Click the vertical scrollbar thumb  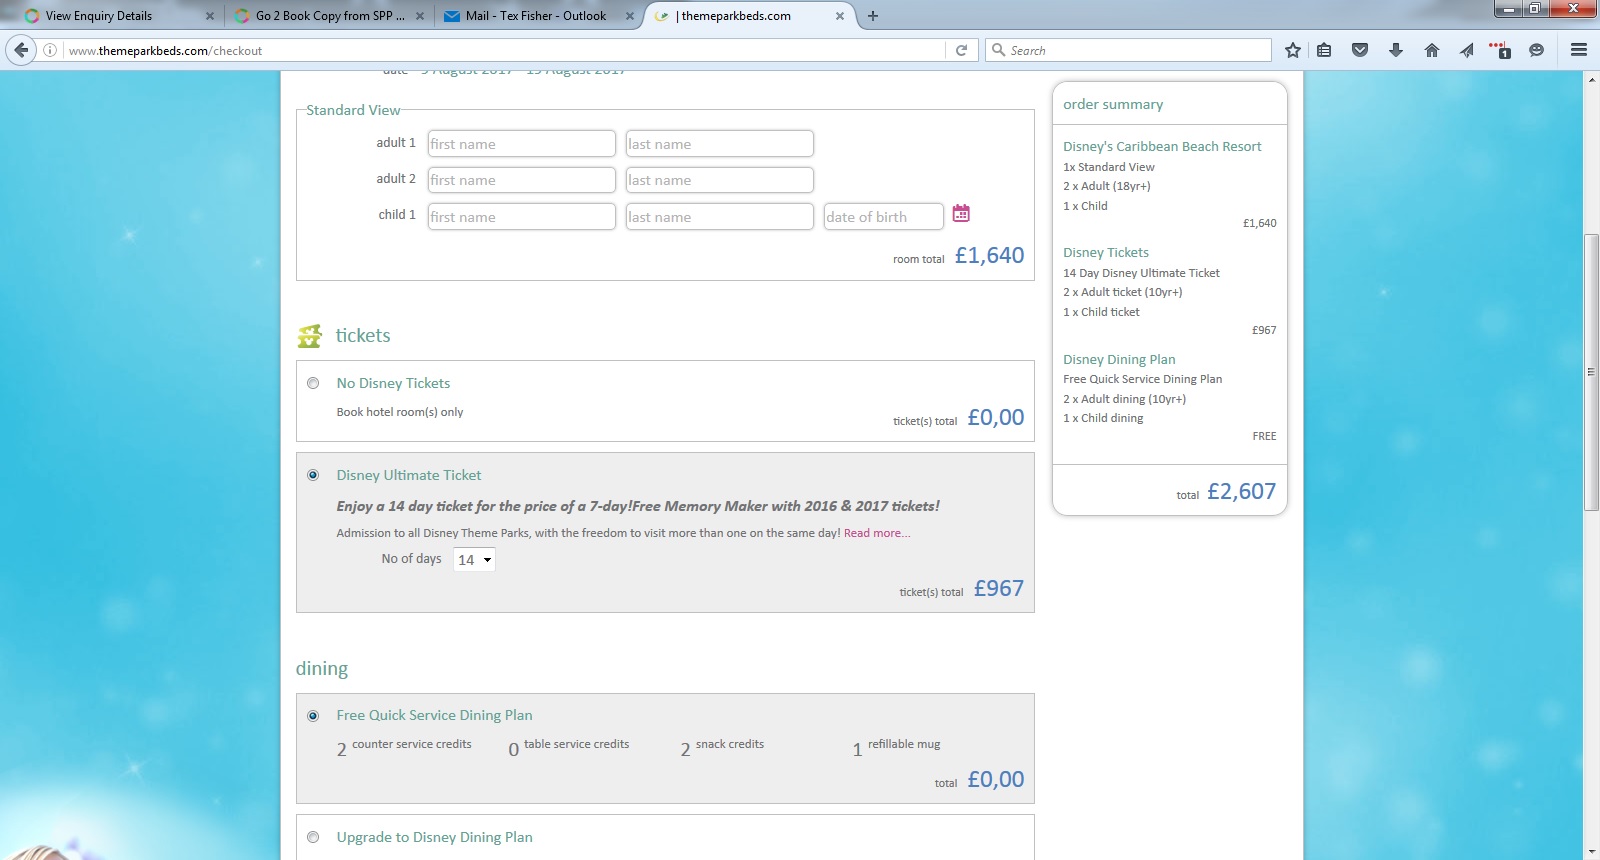tap(1591, 372)
